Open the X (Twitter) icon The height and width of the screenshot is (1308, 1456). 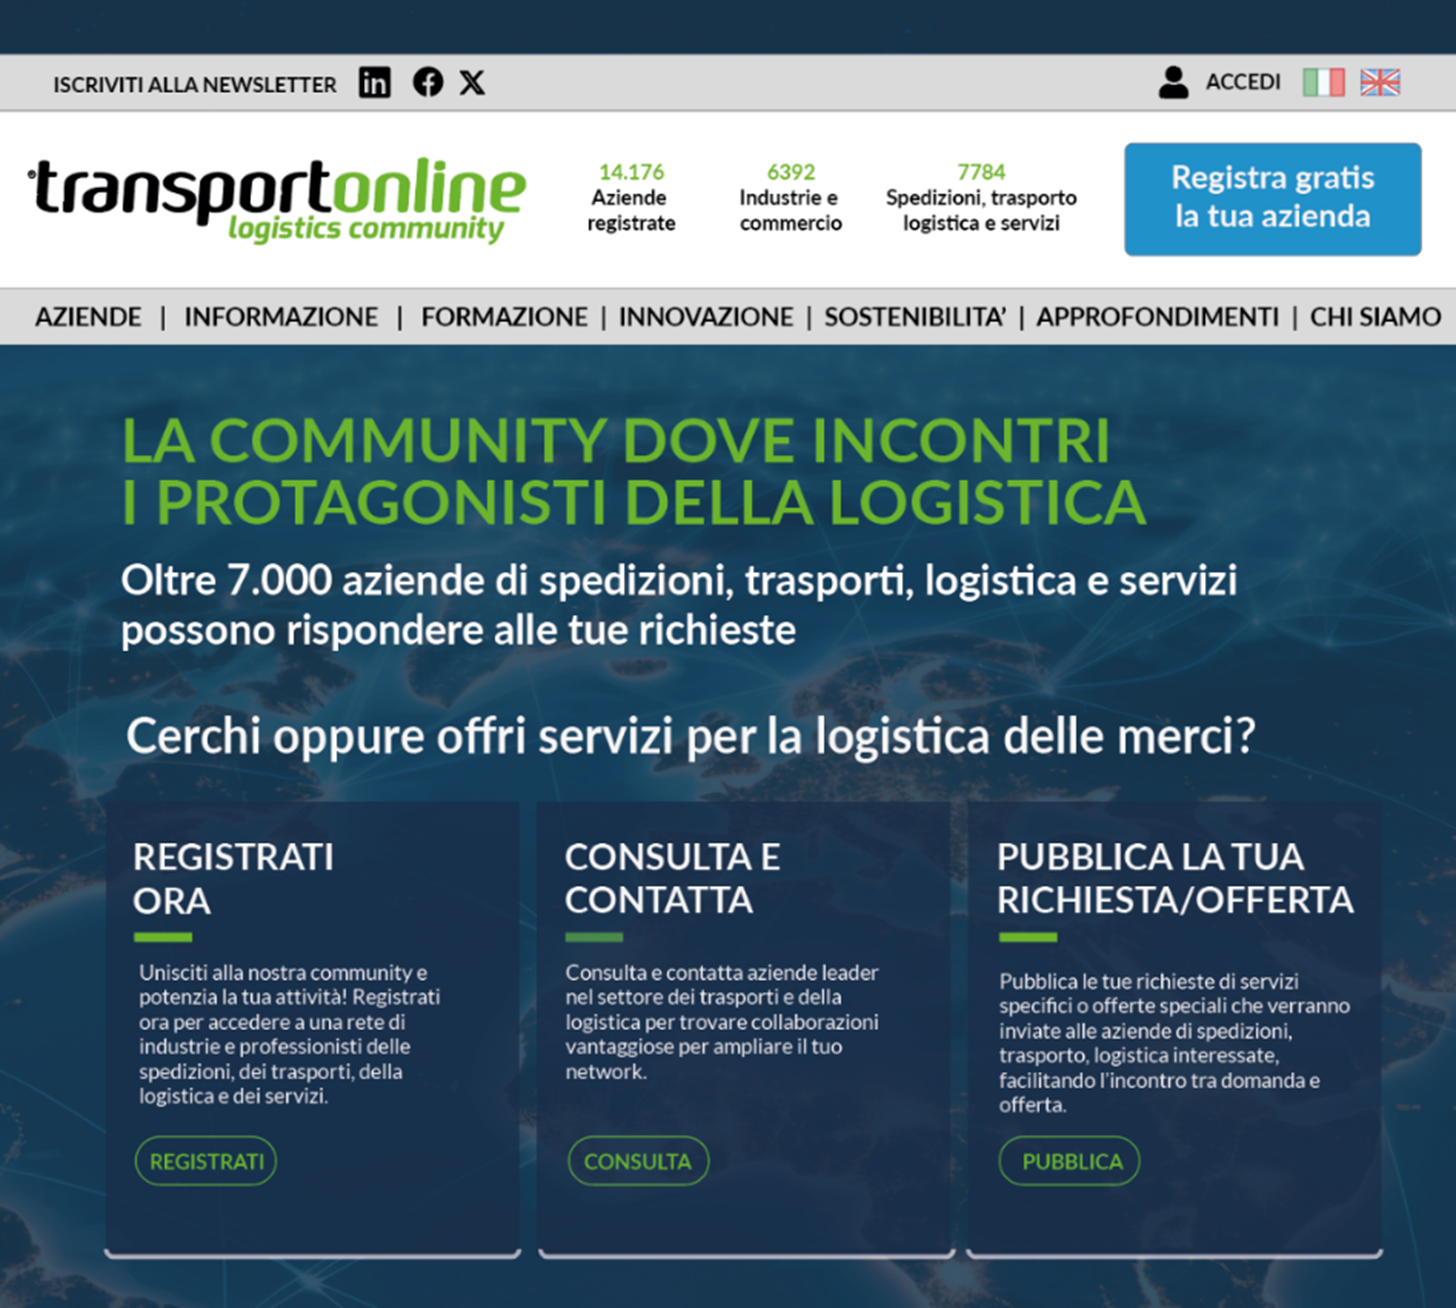tap(472, 82)
